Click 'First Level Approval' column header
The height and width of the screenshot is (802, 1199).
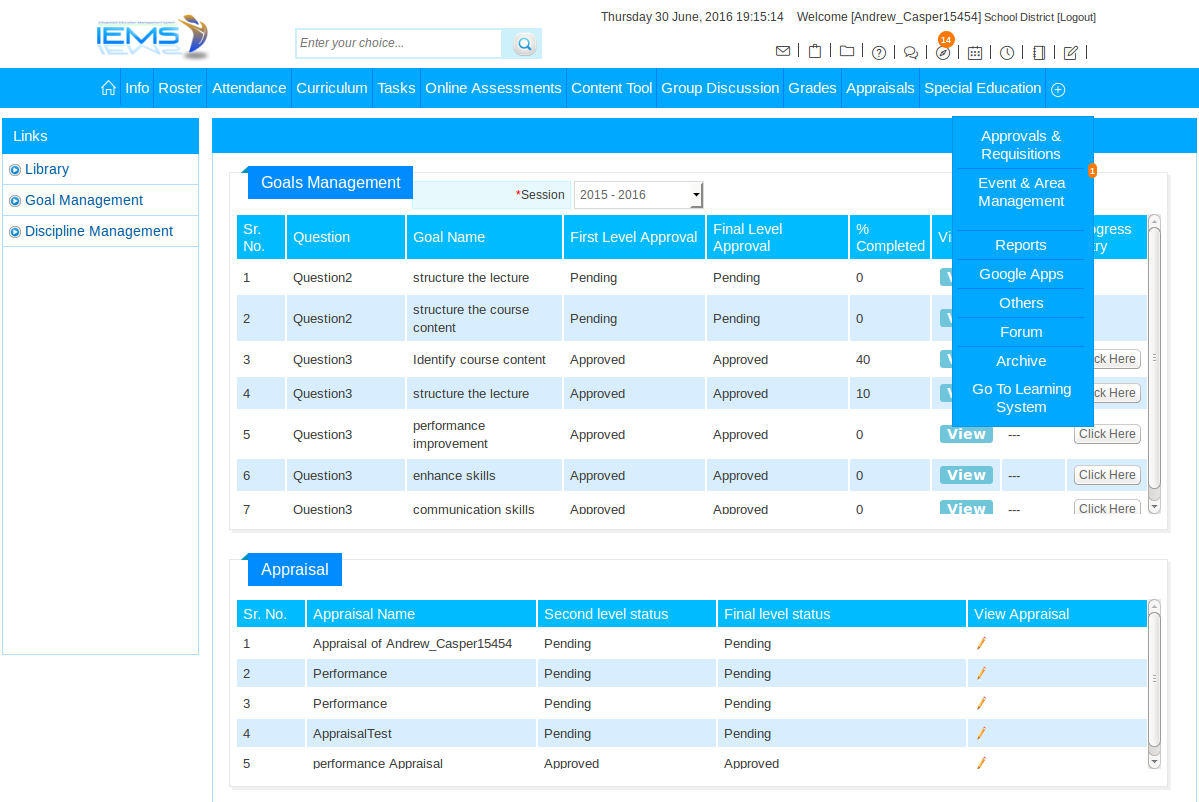click(x=633, y=238)
